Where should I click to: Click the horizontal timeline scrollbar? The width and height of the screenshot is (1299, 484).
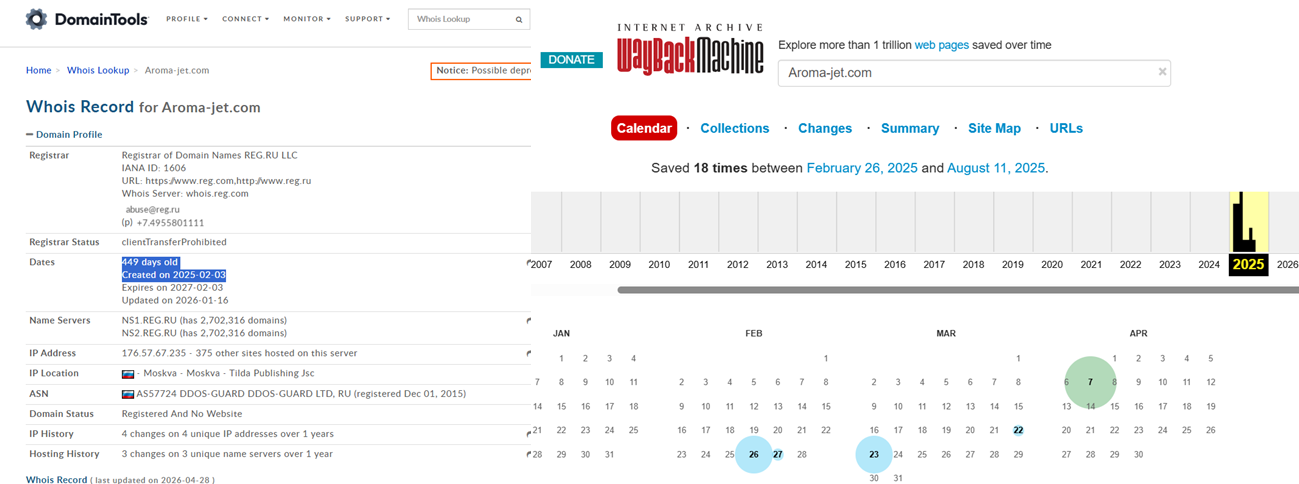point(957,290)
